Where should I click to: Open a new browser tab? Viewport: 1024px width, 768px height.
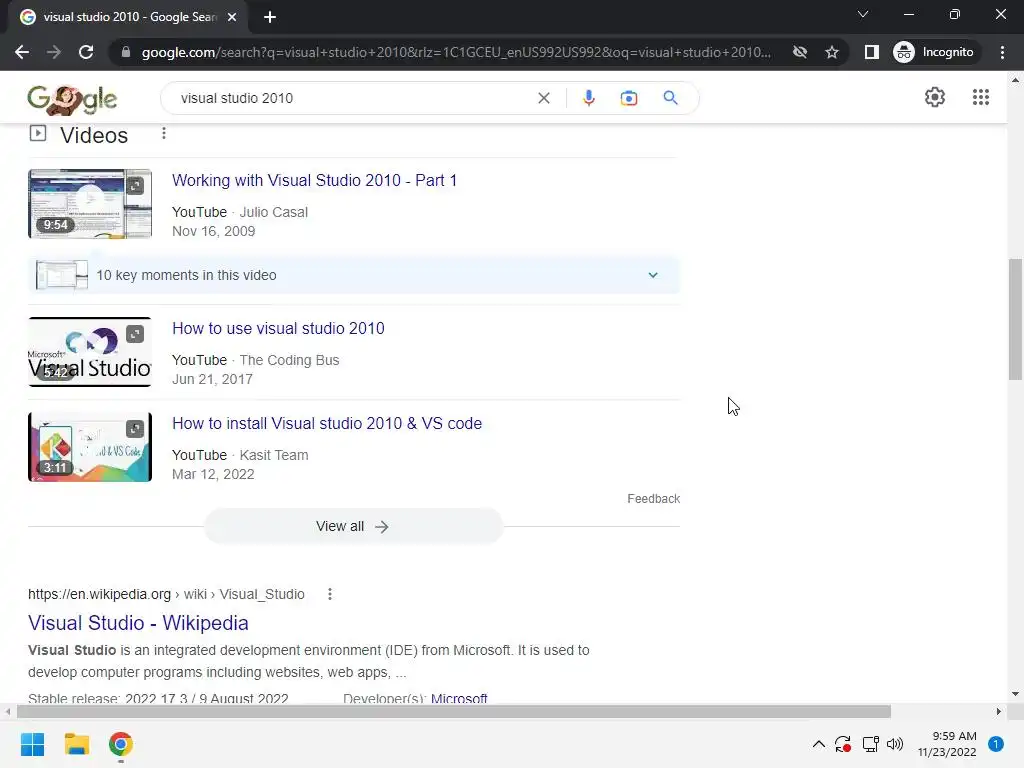[x=270, y=17]
